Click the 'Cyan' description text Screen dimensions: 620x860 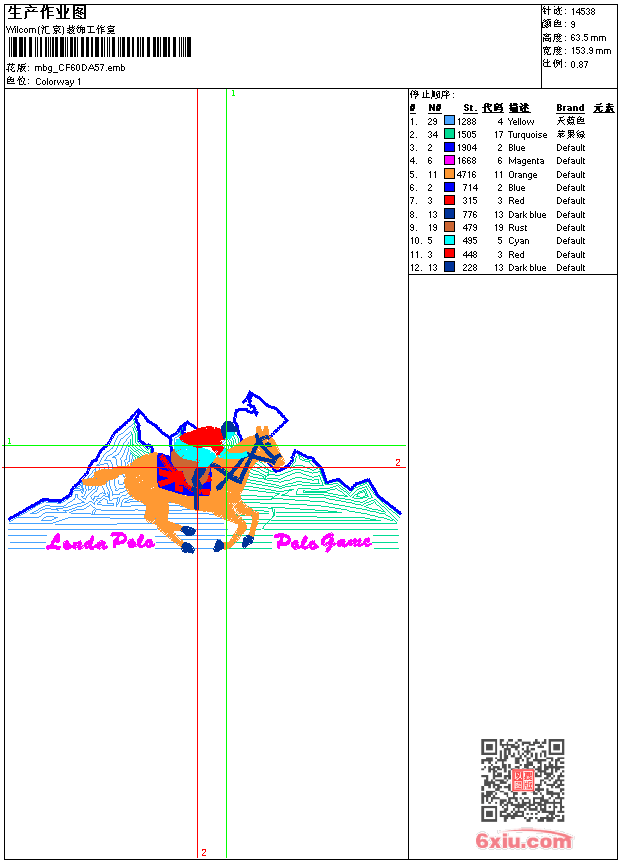coord(518,241)
